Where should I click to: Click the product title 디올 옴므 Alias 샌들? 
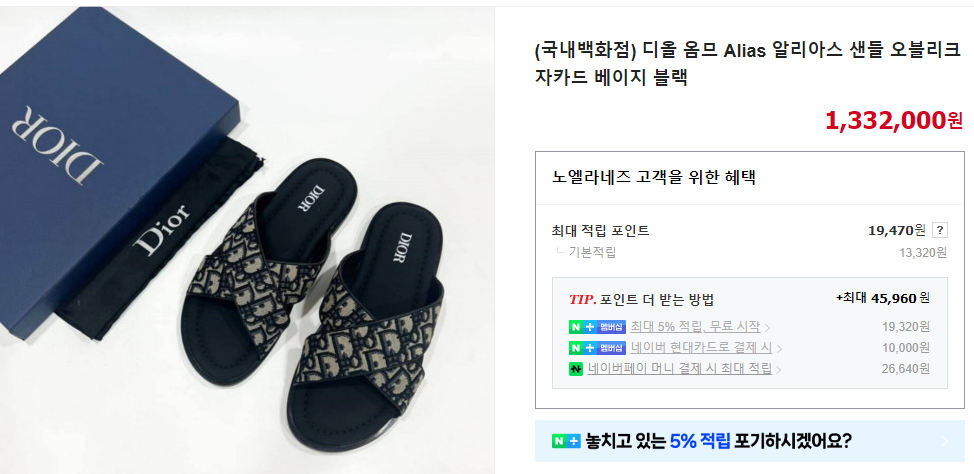[x=747, y=64]
